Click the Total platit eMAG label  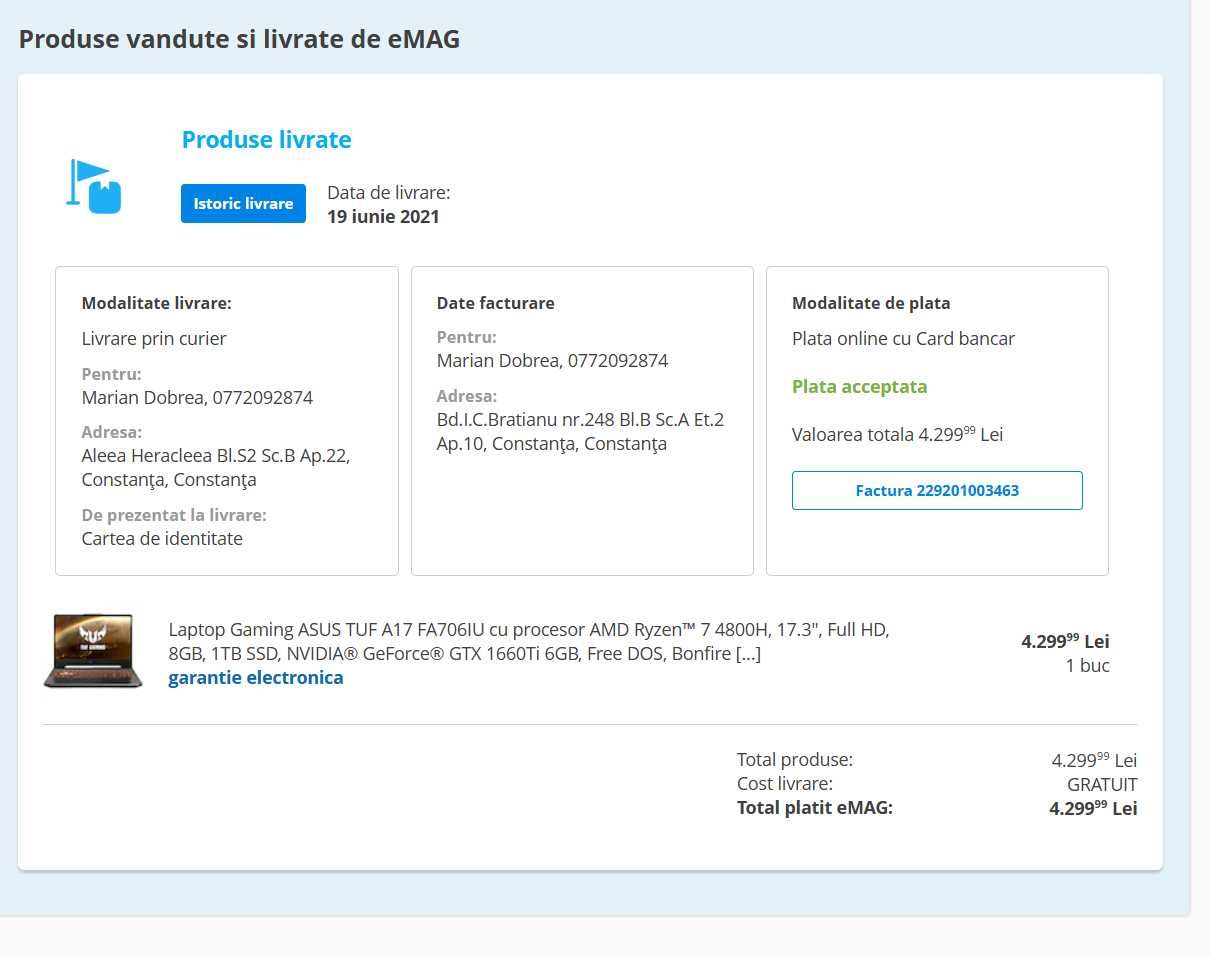pos(815,808)
